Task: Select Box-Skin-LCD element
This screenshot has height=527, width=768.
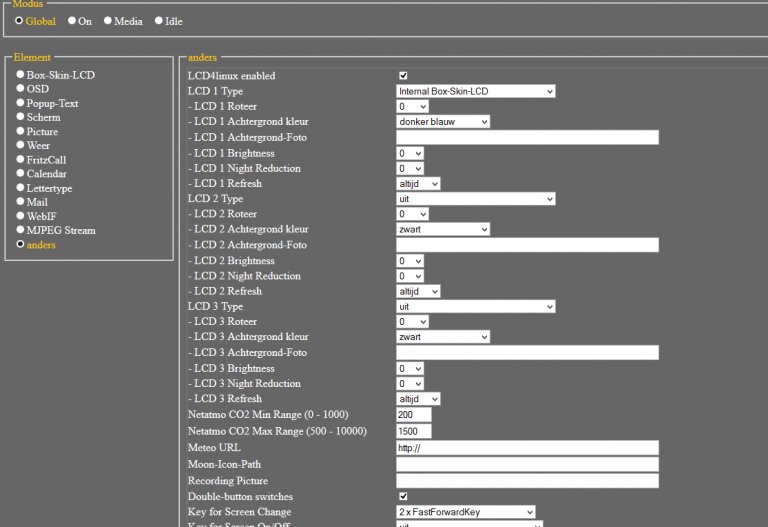Action: click(x=20, y=75)
